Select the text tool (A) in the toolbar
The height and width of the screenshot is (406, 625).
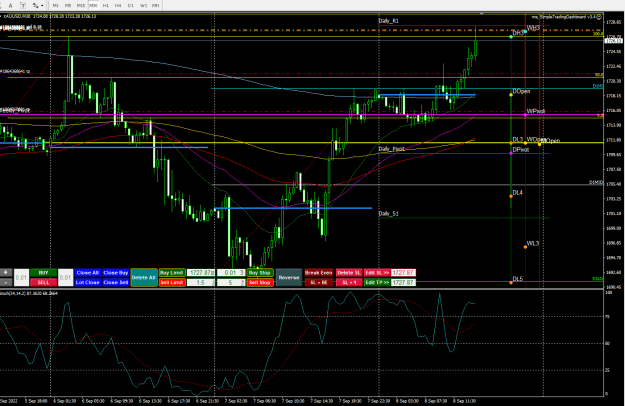coord(11,6)
